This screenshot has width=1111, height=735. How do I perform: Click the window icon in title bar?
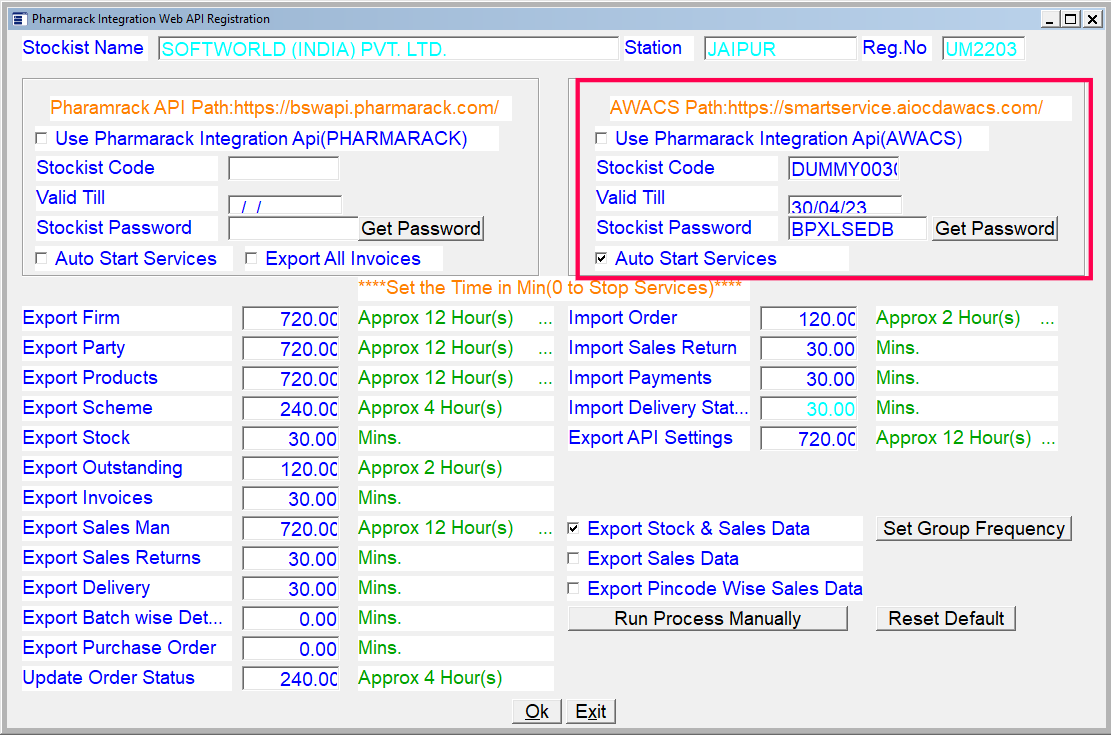coord(20,19)
